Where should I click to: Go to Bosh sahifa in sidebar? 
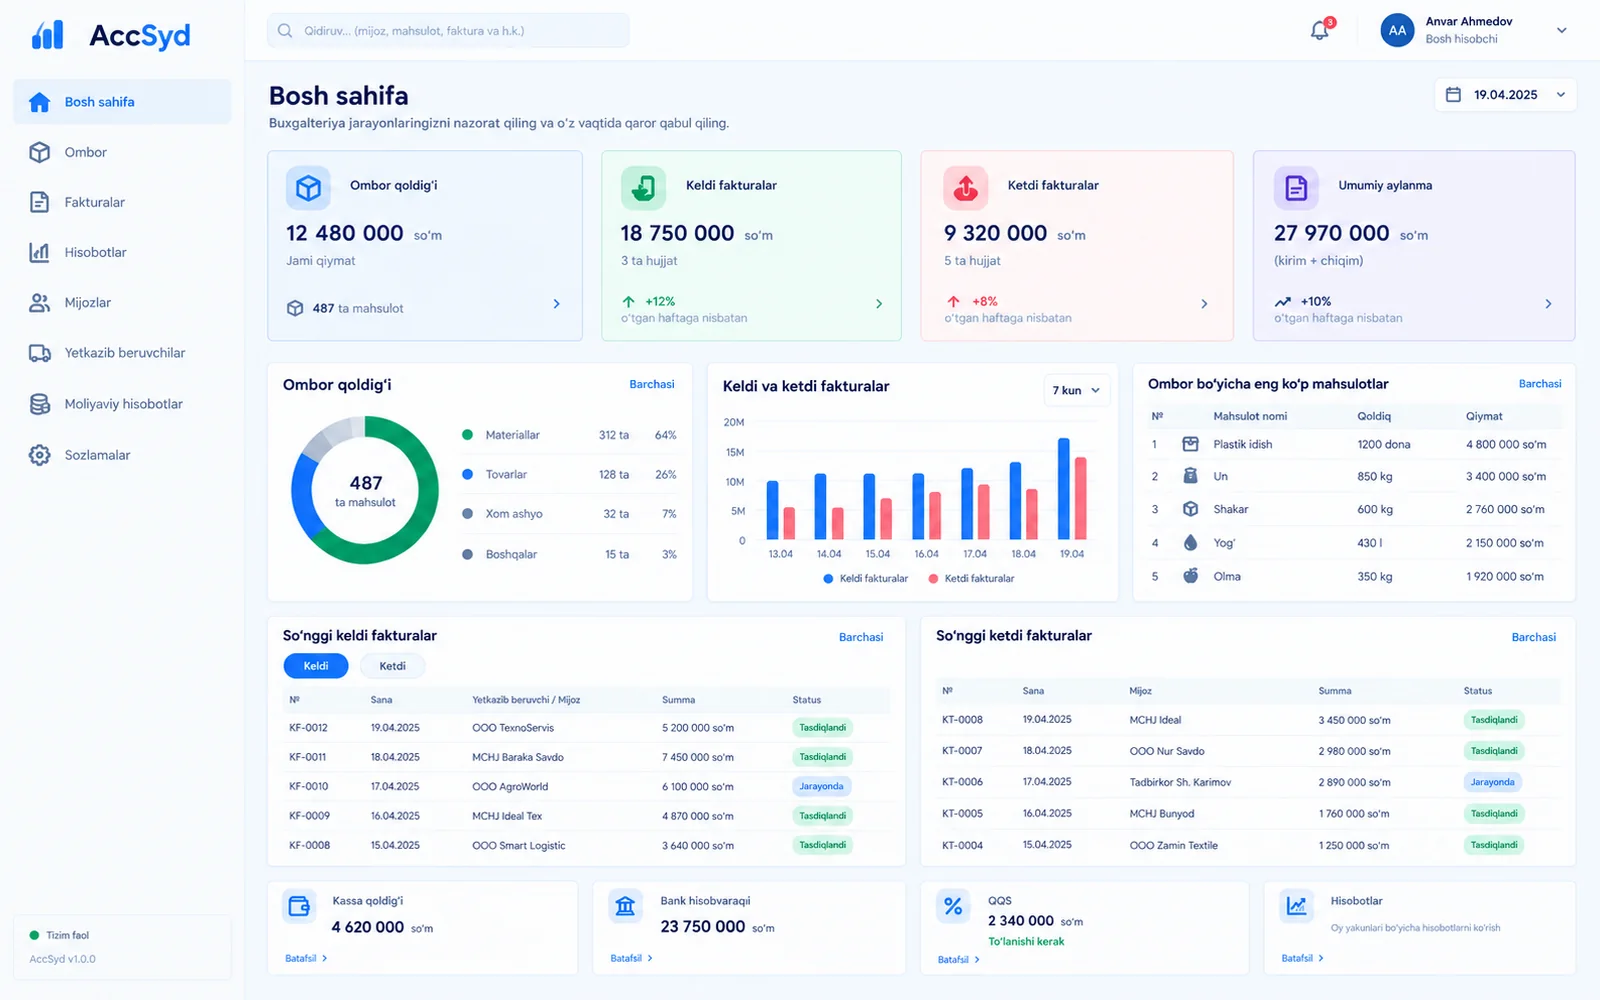122,102
